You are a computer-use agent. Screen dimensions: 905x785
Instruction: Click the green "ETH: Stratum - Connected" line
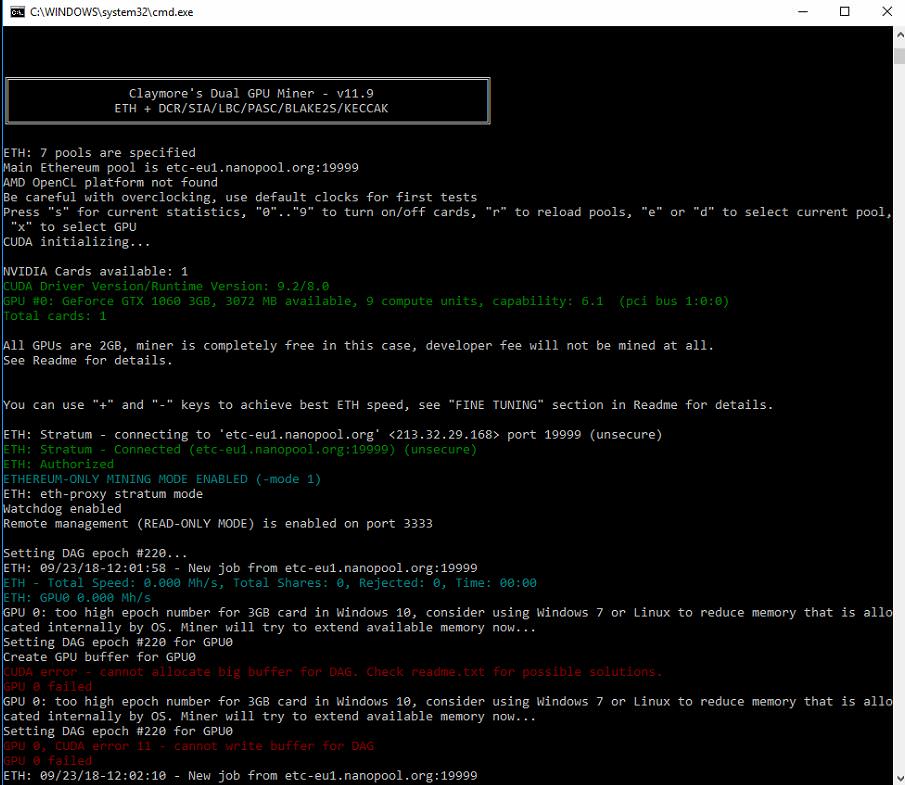pos(240,450)
